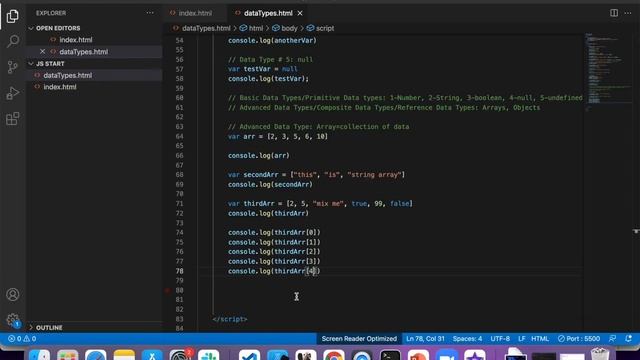Split the editor to the right

(614, 13)
